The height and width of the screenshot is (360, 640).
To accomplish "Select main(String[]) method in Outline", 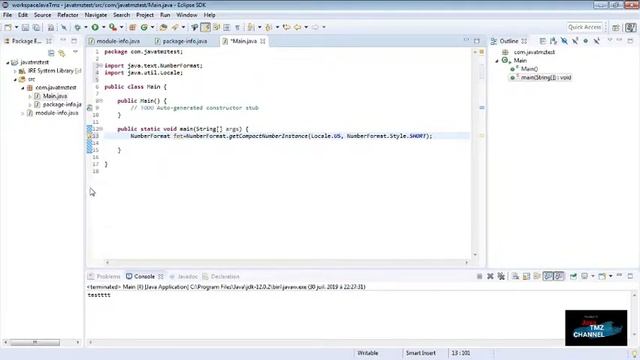I will click(x=546, y=78).
